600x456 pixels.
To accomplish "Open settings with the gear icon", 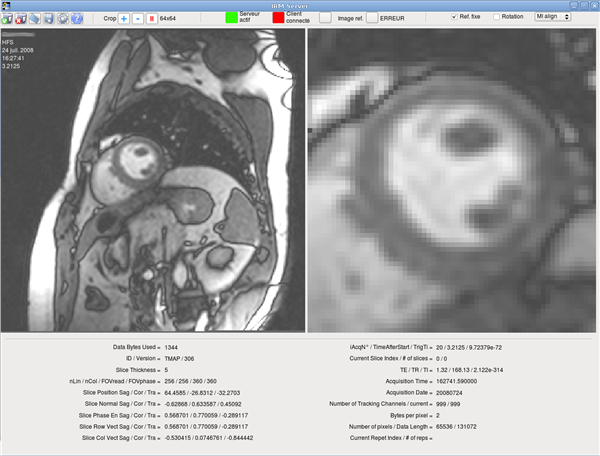I will click(x=63, y=18).
